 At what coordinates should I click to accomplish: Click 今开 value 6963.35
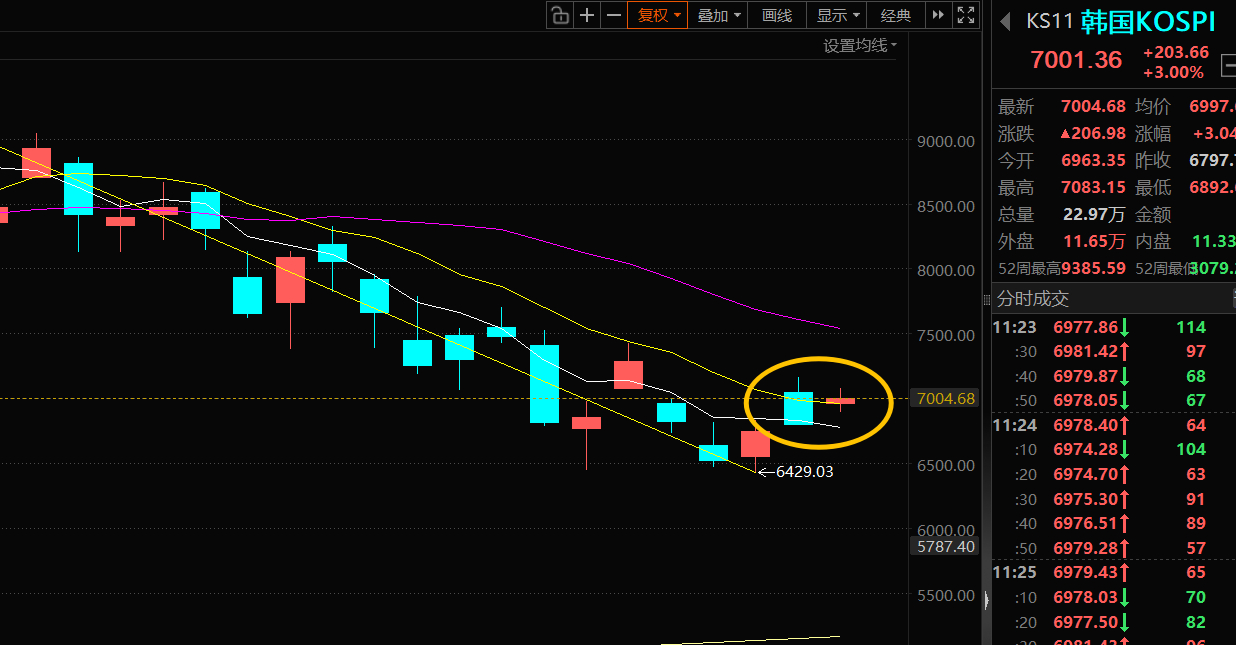coord(1092,161)
